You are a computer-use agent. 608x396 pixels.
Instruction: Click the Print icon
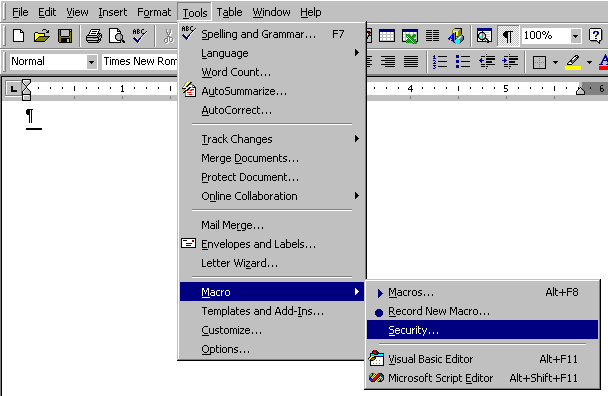point(93,36)
